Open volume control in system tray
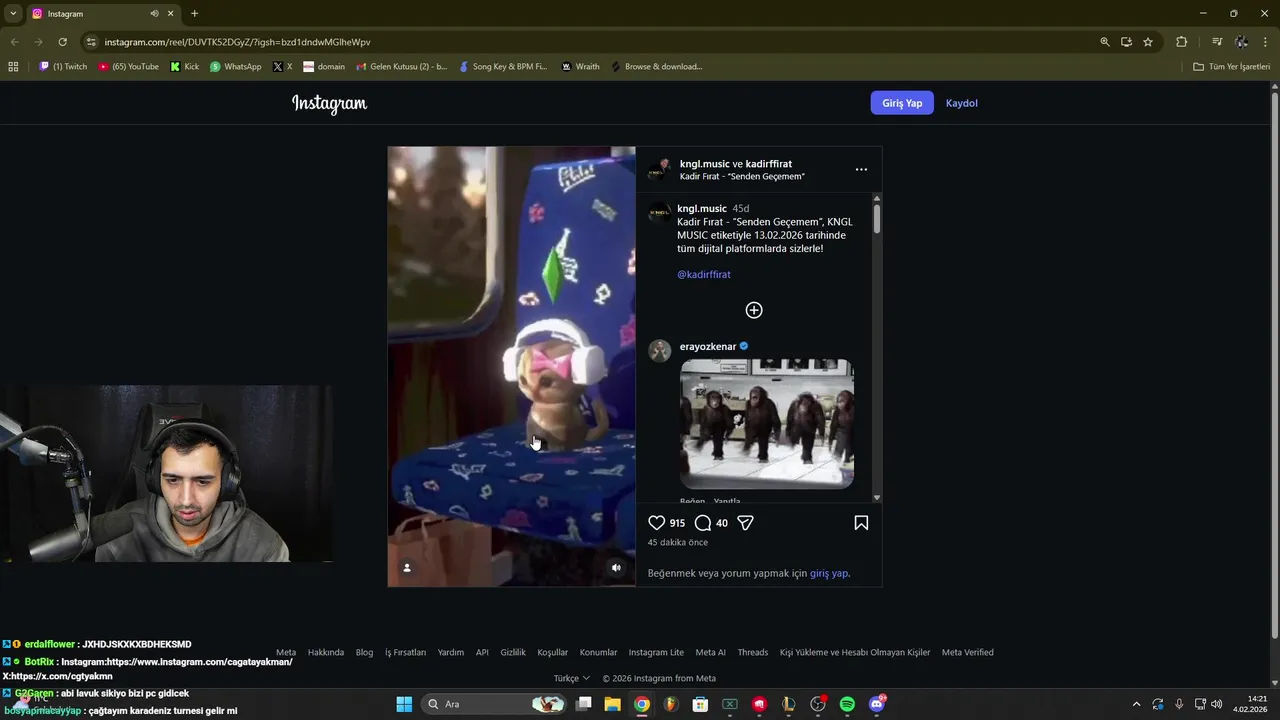 click(x=1216, y=704)
